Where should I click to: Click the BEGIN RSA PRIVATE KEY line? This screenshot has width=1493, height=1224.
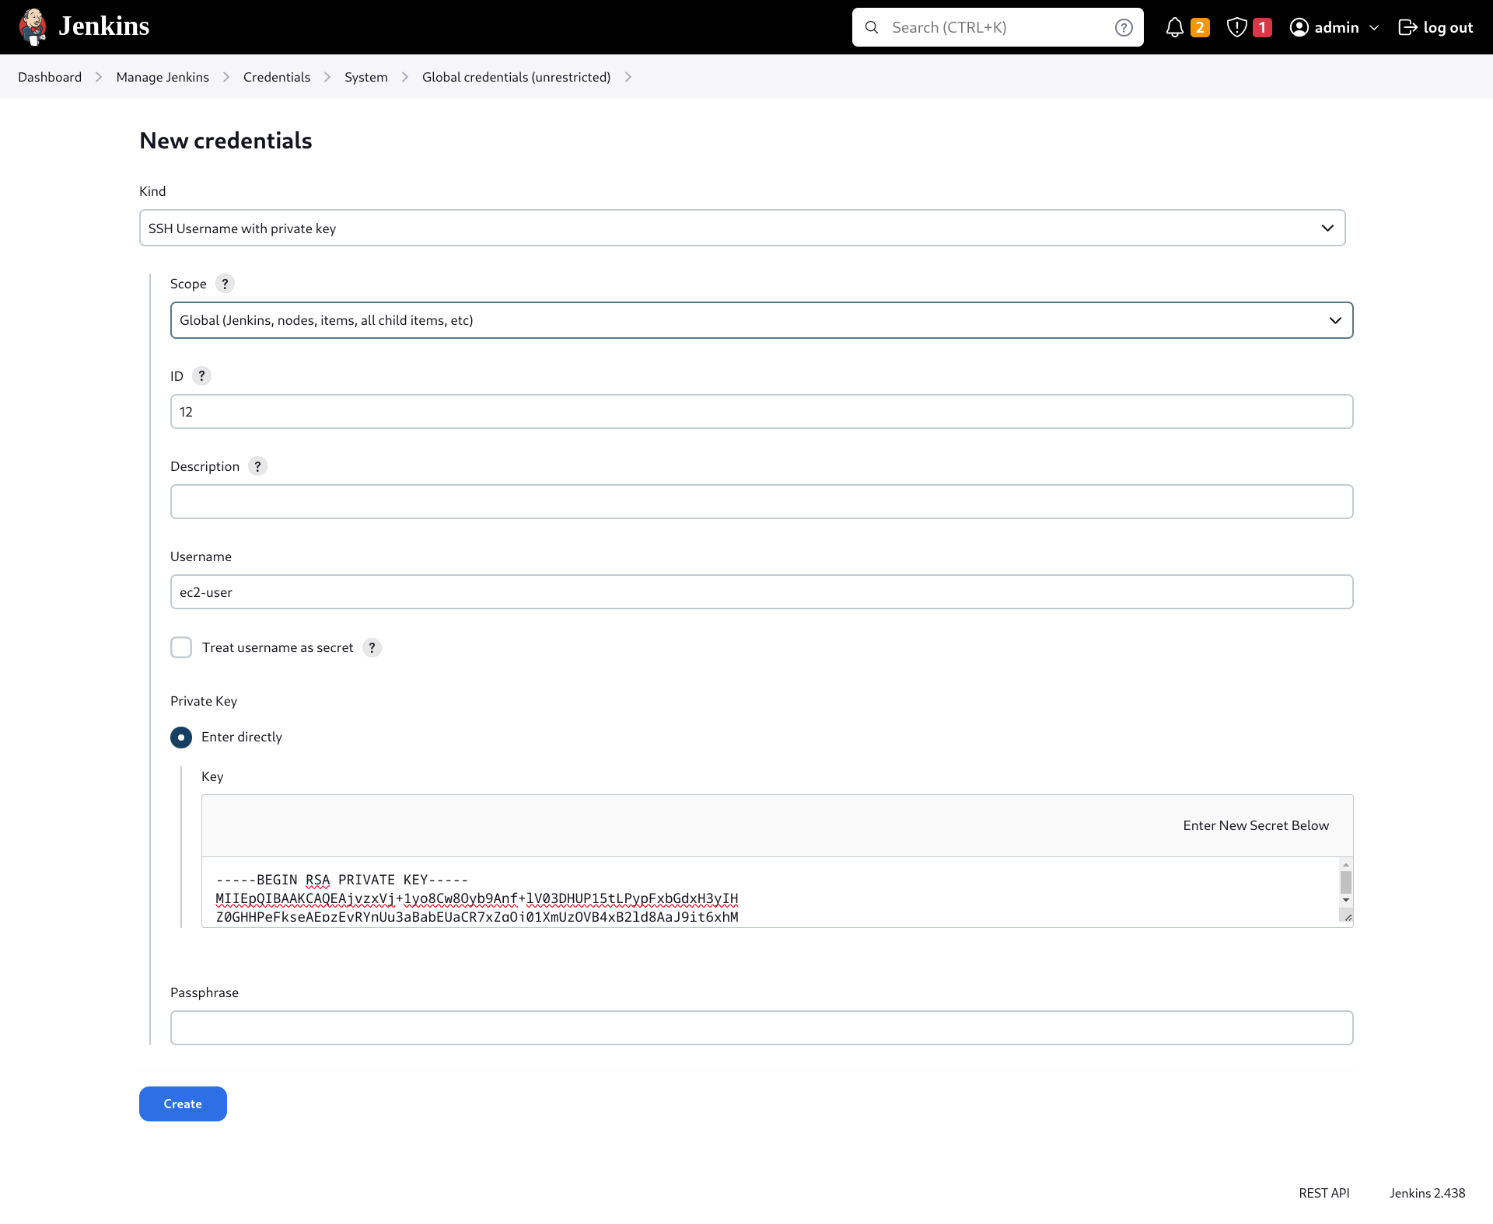click(x=342, y=880)
